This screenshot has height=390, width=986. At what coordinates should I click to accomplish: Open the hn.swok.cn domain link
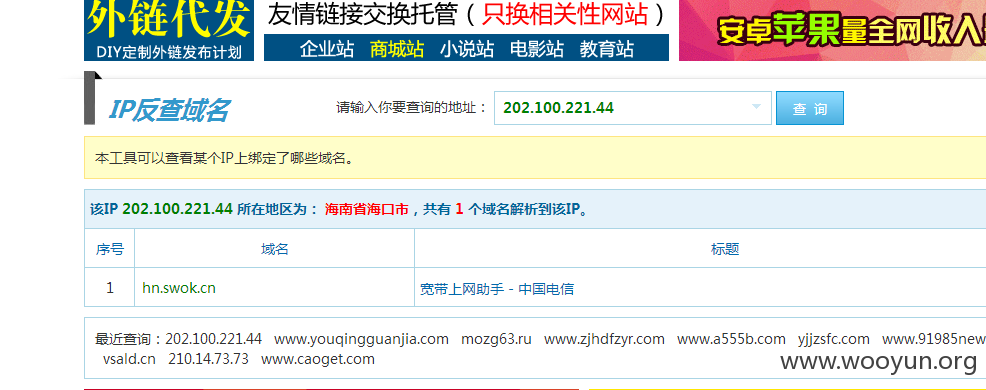tap(179, 288)
